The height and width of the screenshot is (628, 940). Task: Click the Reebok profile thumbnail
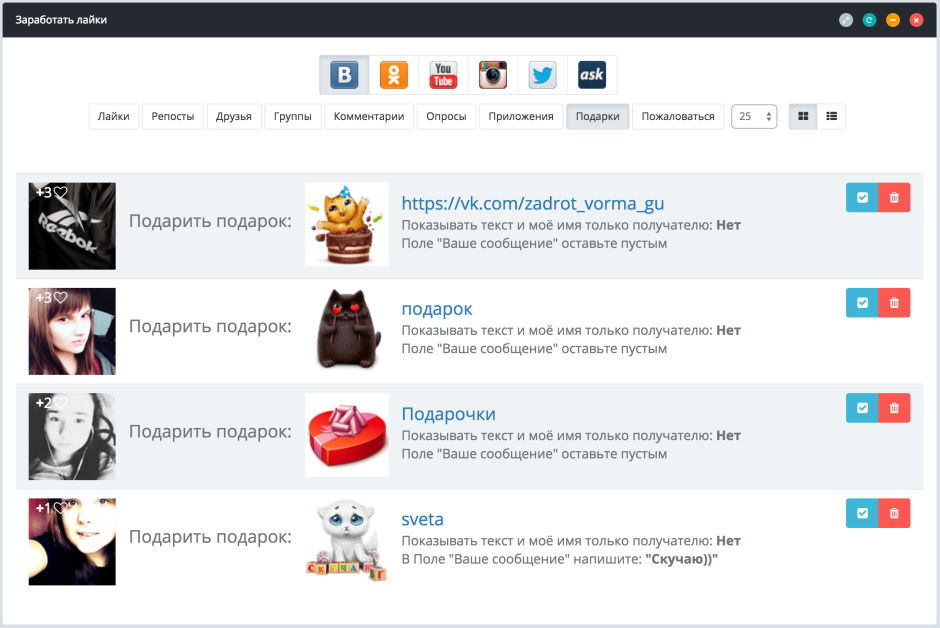(x=72, y=226)
